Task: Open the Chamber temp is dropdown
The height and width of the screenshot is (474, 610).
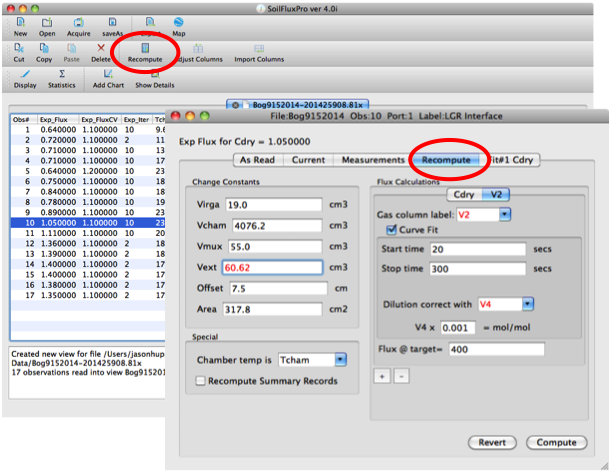Action: 340,360
